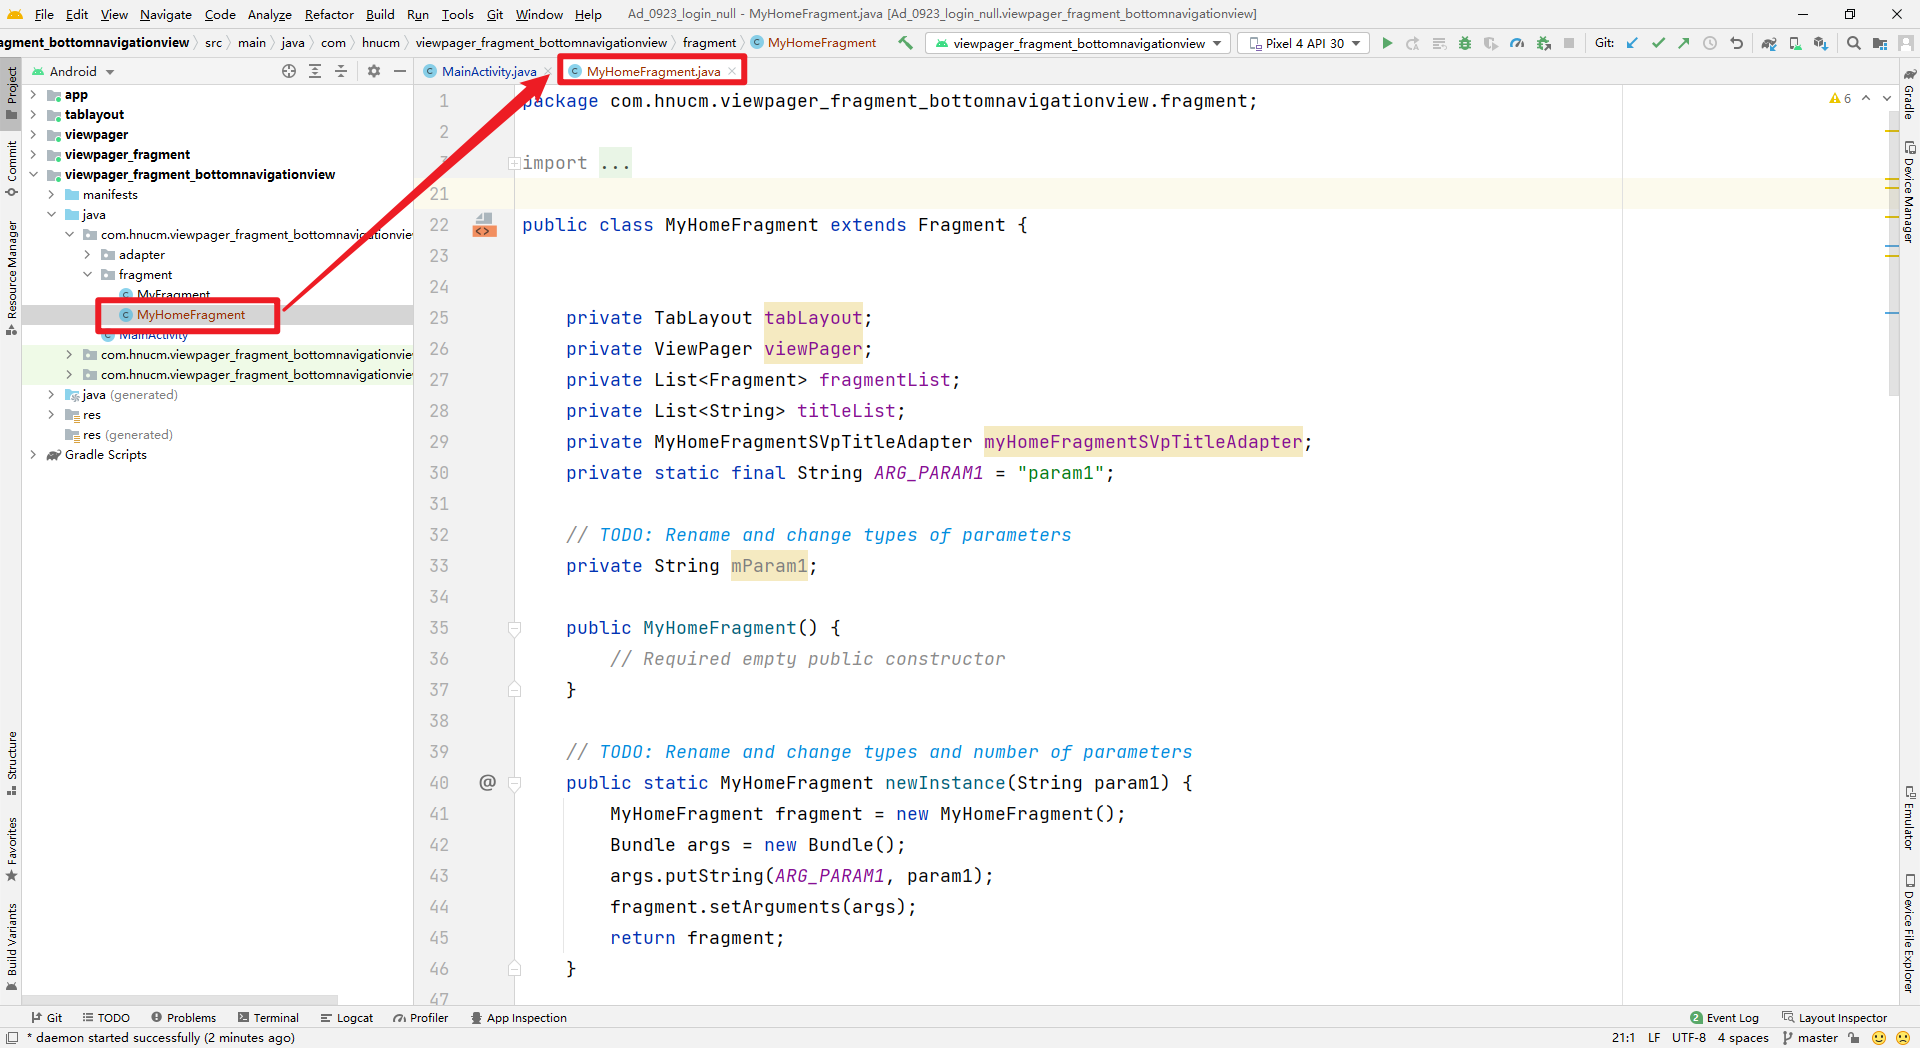Click the Git Commit checkmark icon

(1658, 43)
